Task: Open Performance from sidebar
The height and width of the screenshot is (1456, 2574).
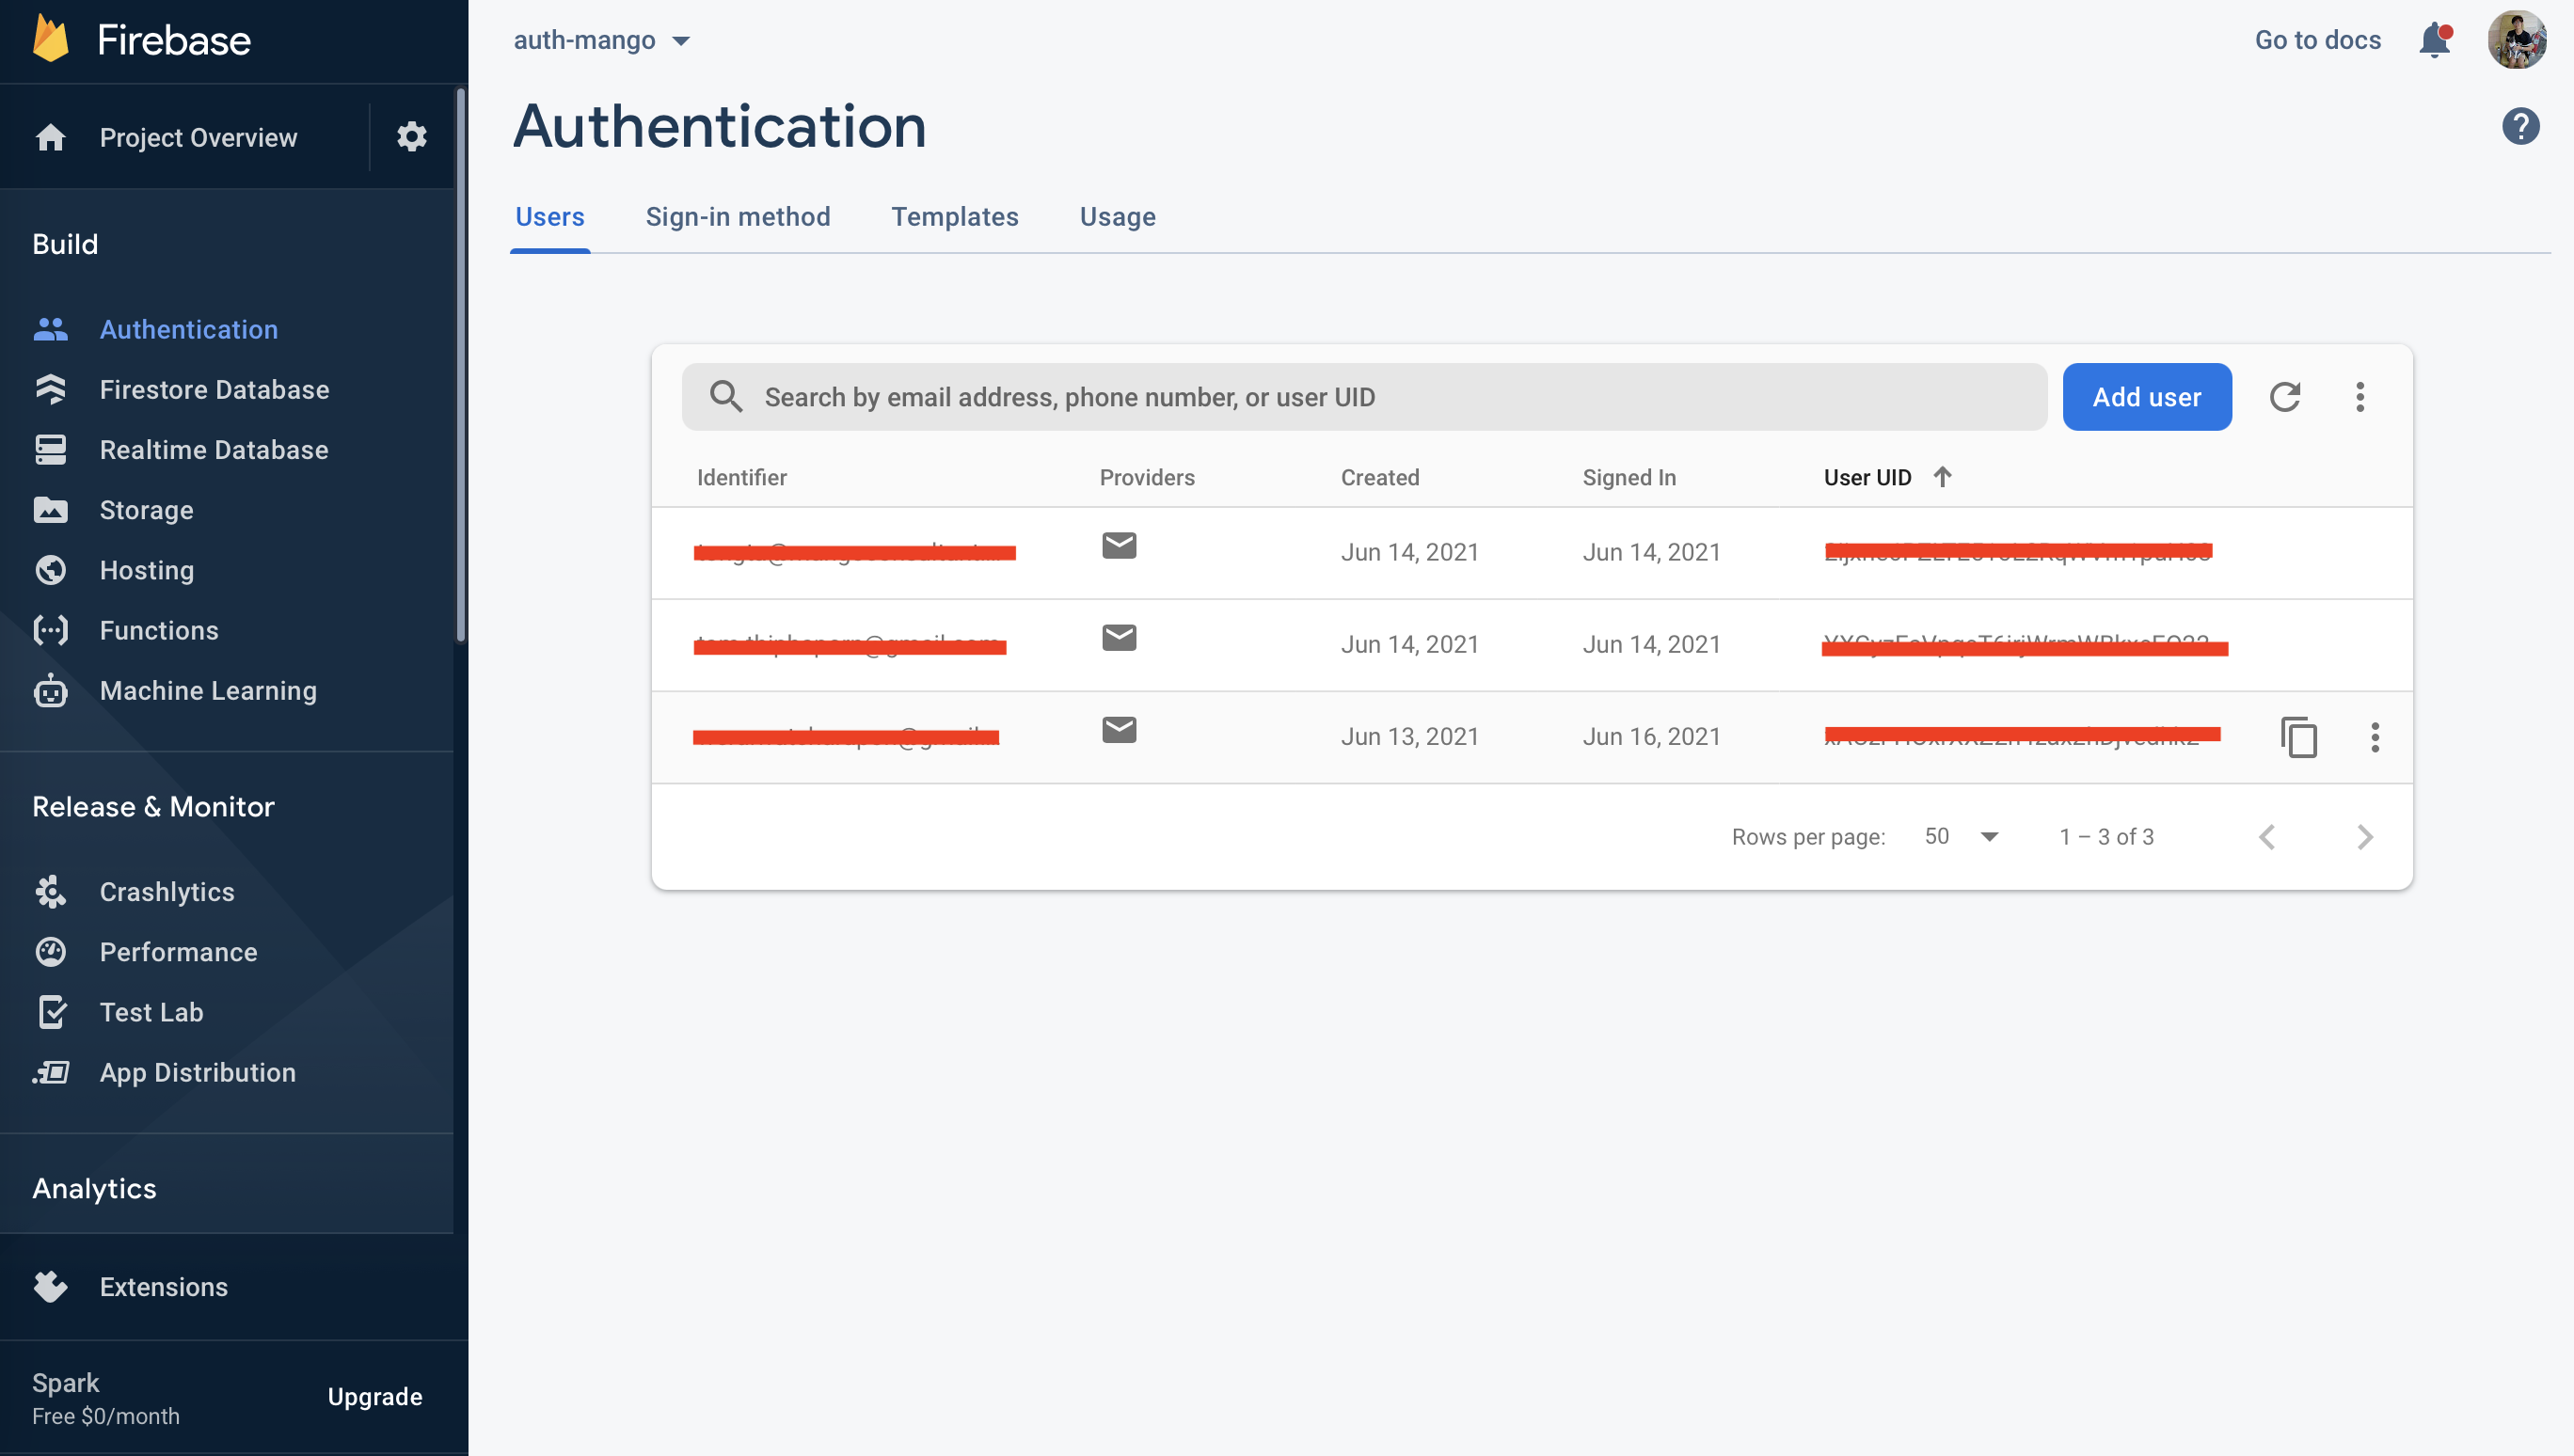Action: point(178,951)
